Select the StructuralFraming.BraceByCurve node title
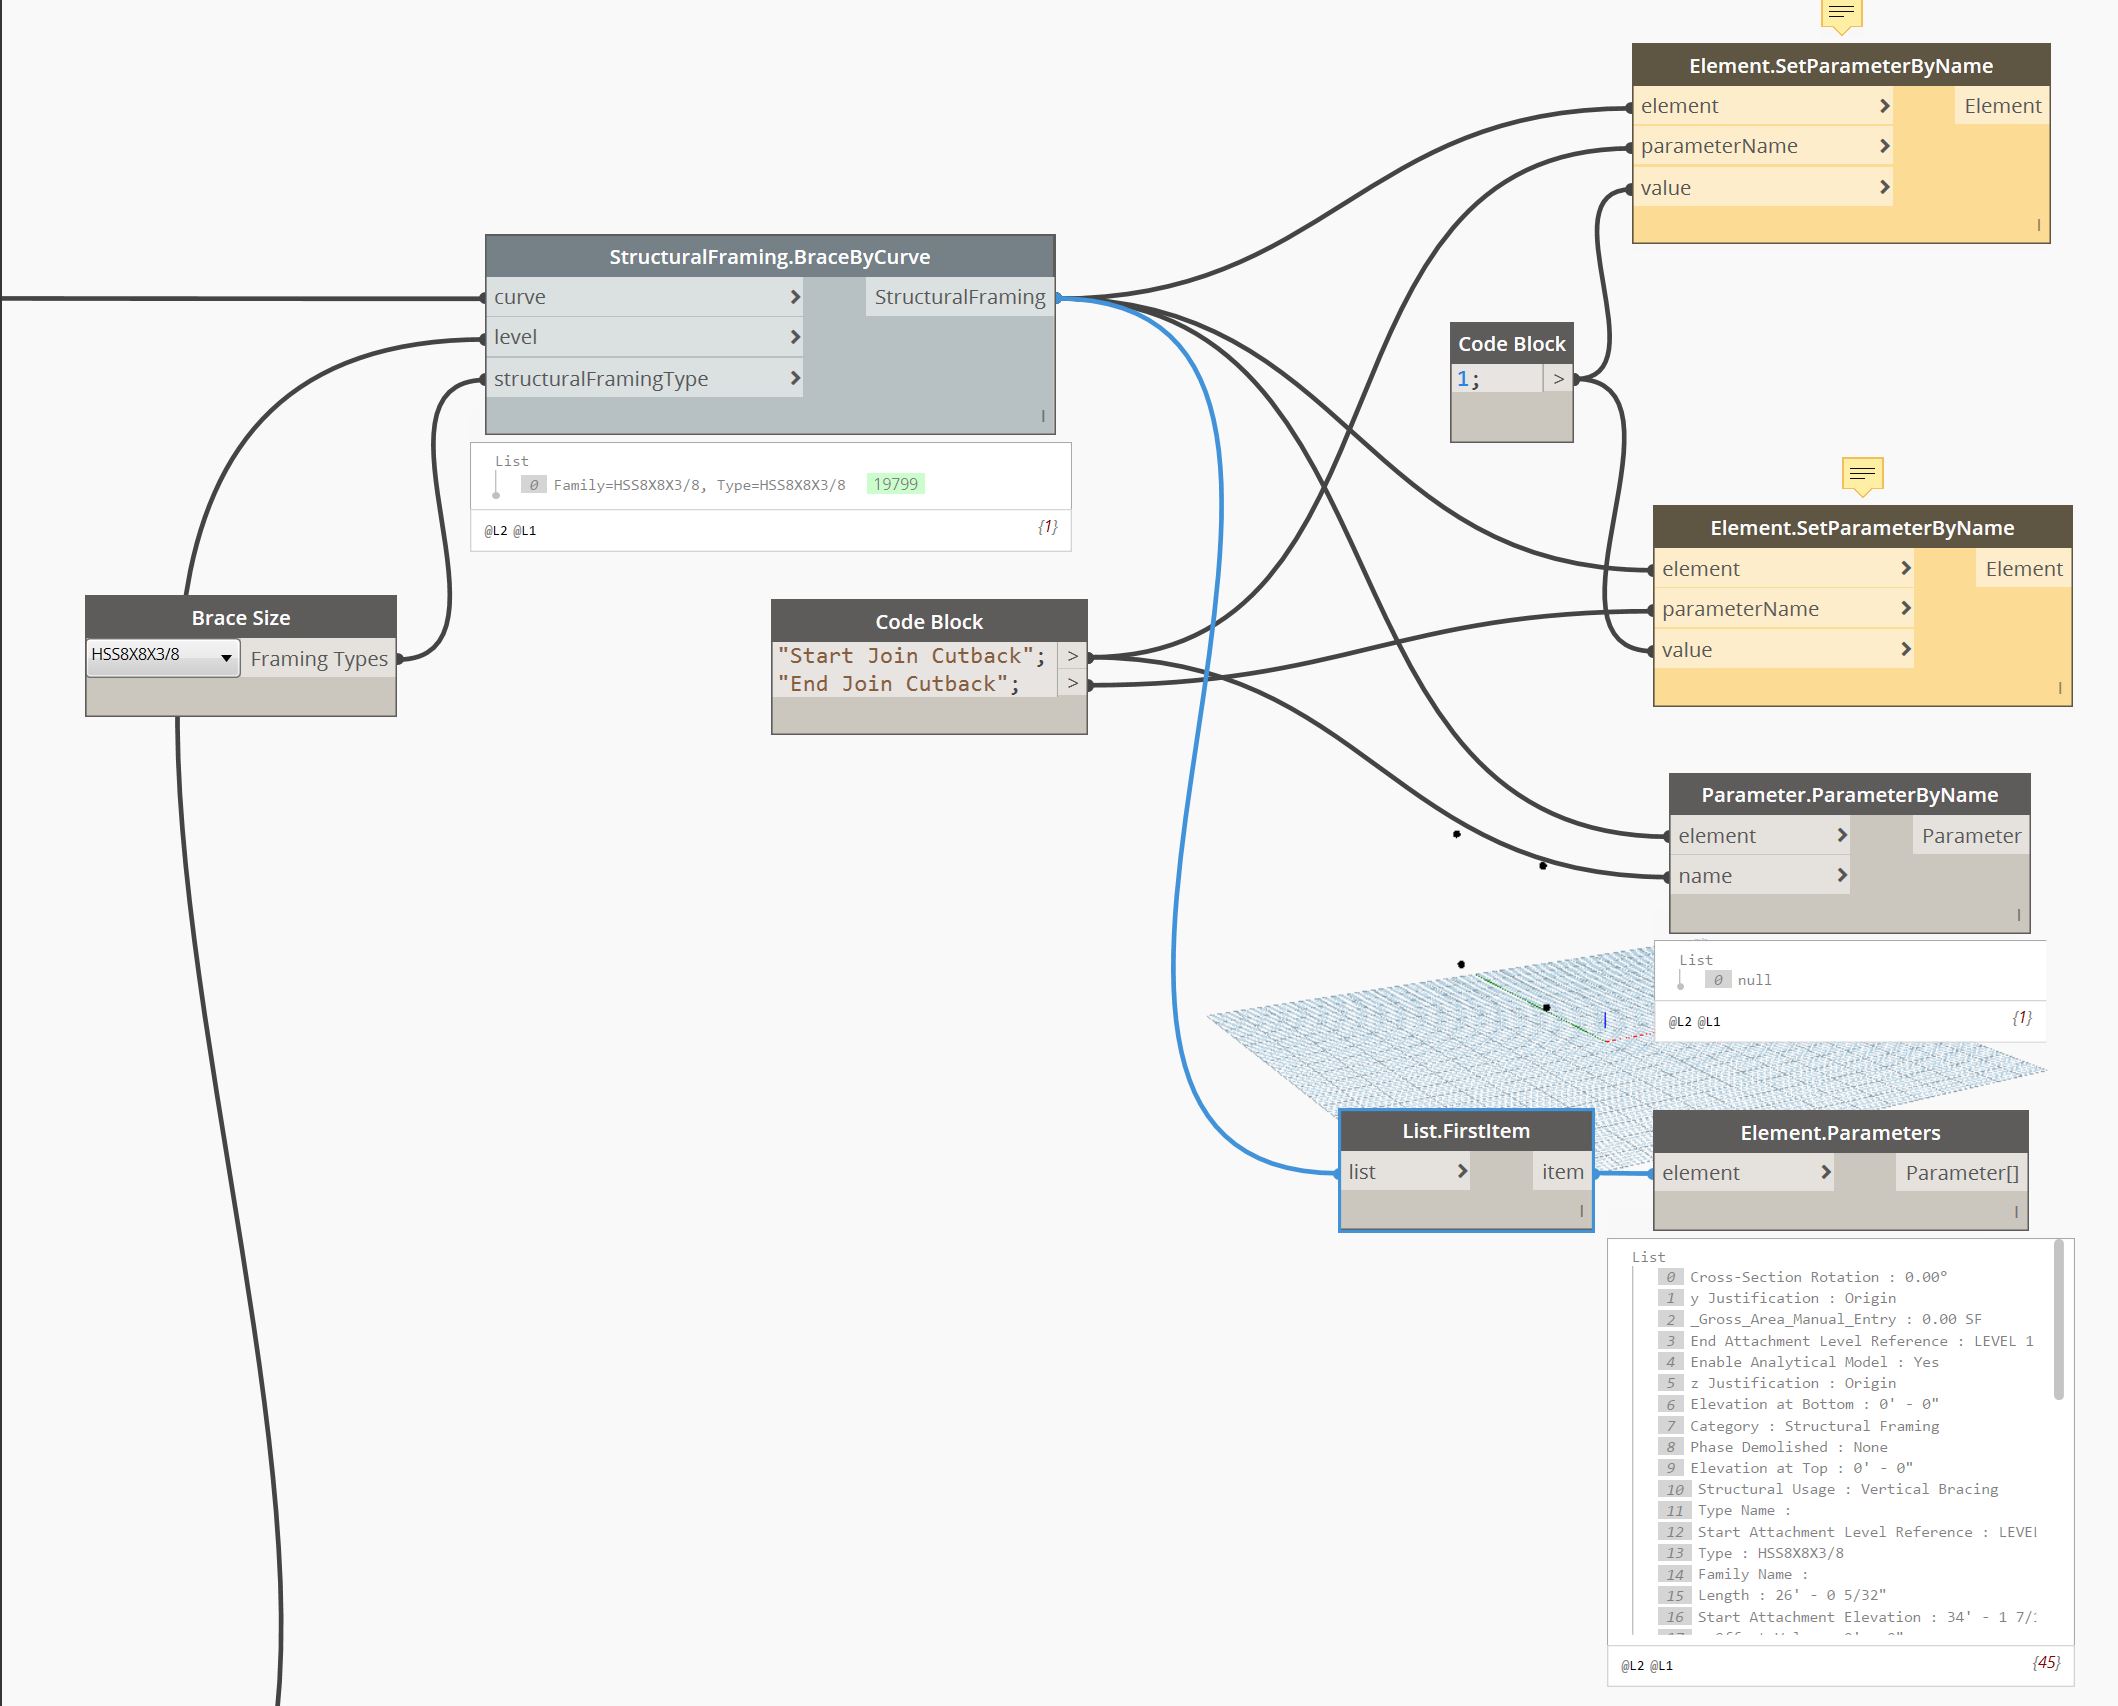This screenshot has width=2118, height=1706. (x=769, y=257)
